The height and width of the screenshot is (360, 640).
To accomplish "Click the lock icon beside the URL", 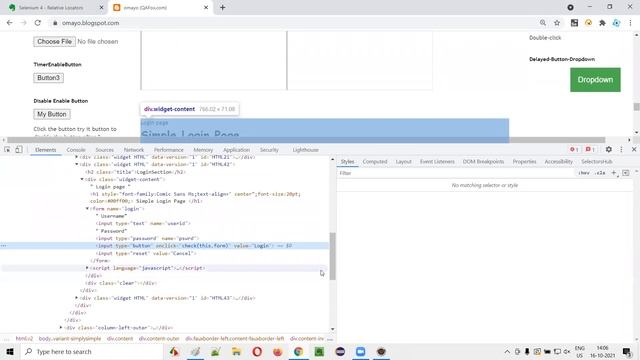I will (55, 23).
